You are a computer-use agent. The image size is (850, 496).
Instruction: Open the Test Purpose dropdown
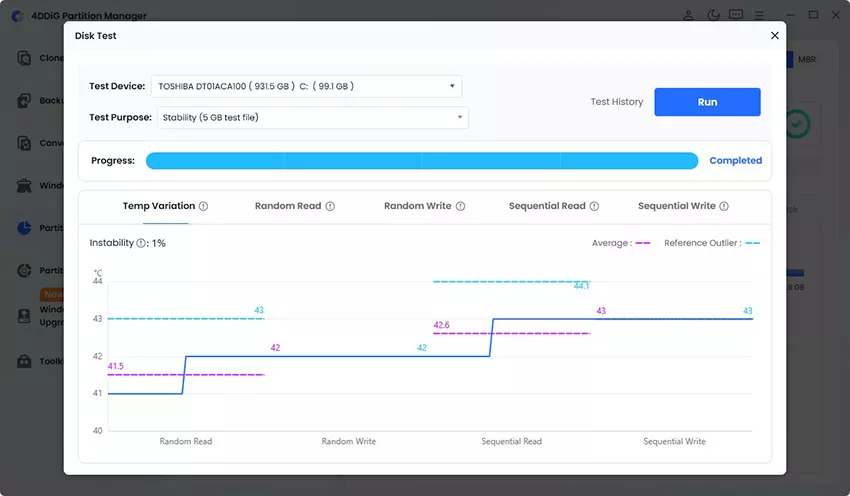[x=313, y=117]
